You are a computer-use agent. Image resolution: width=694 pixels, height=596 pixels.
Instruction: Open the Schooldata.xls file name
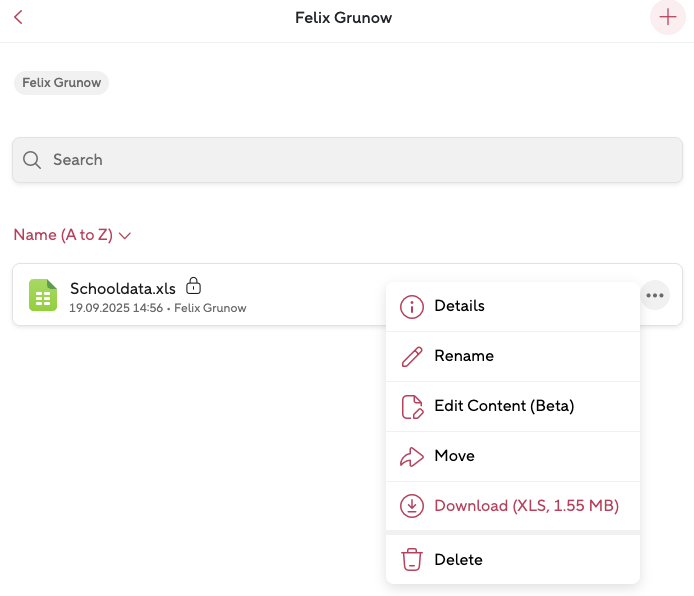pyautogui.click(x=122, y=288)
